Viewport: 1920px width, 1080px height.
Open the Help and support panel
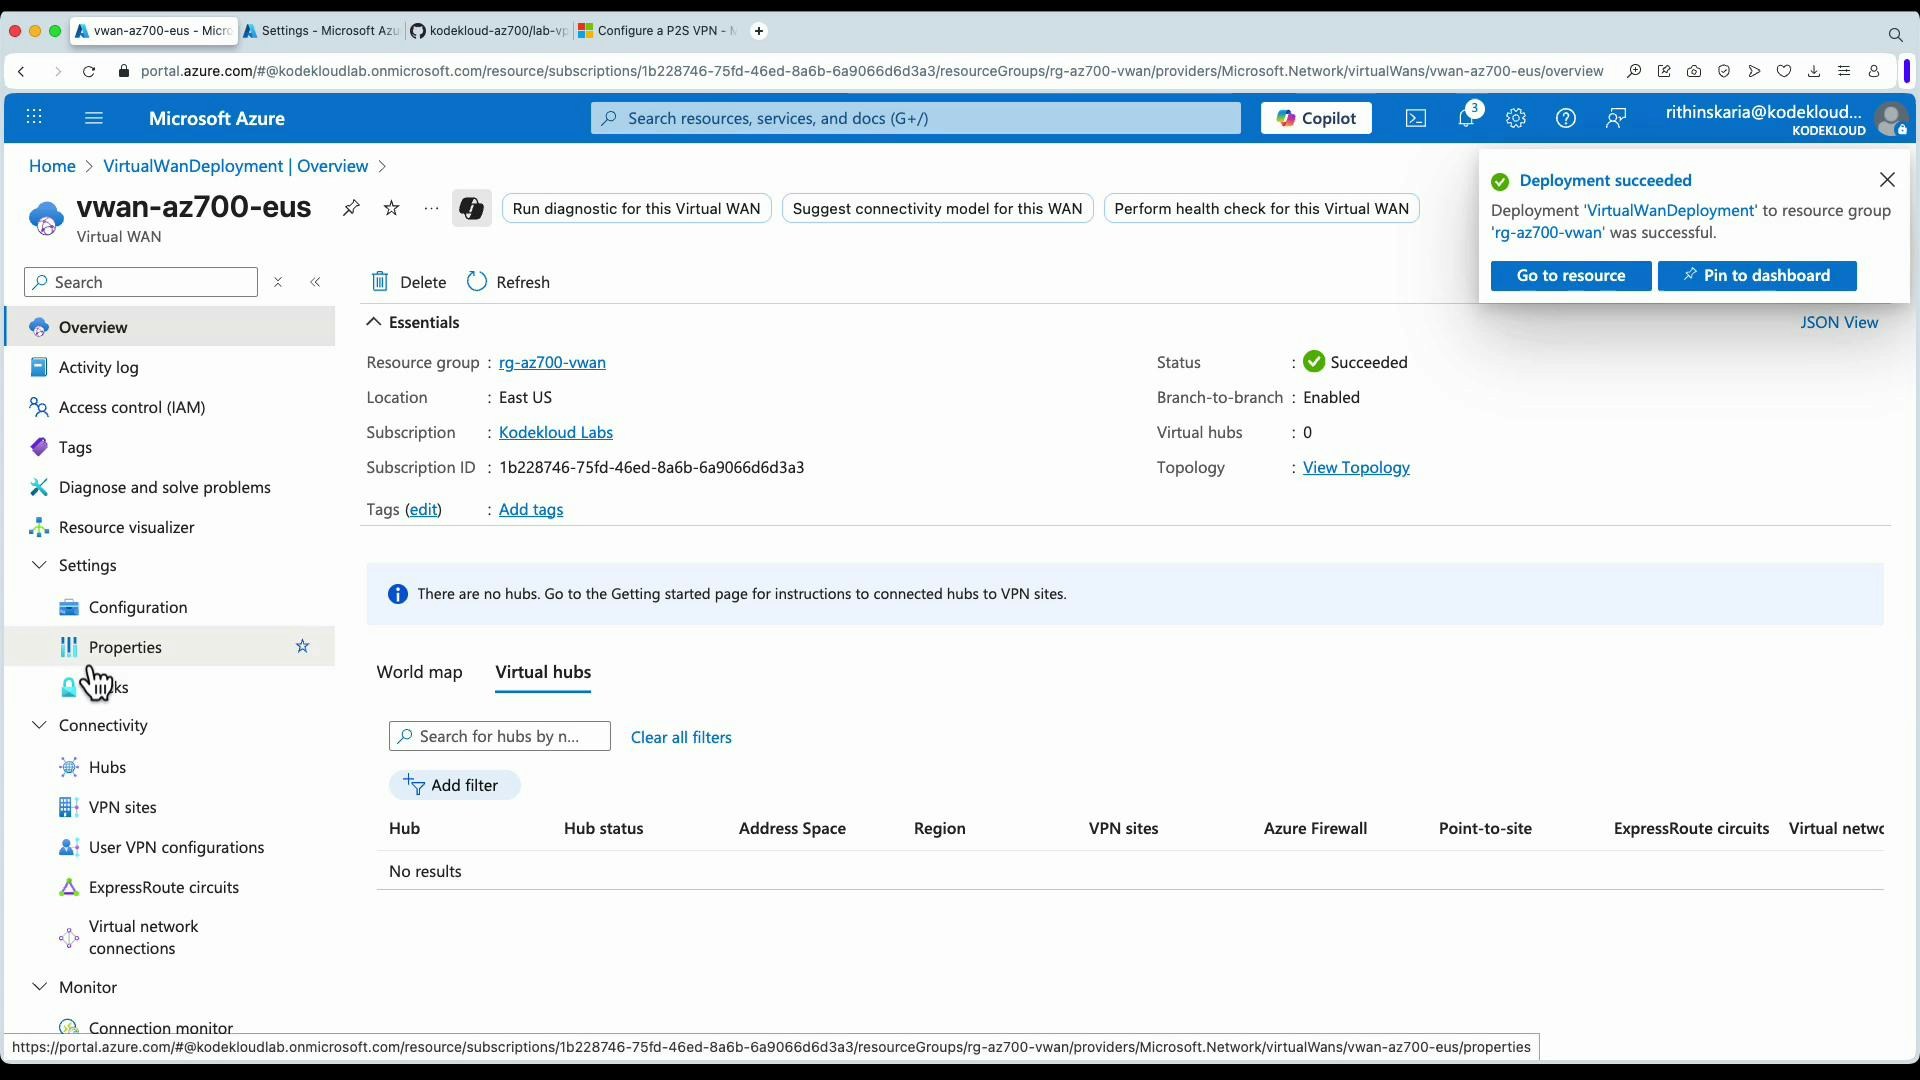coord(1566,118)
